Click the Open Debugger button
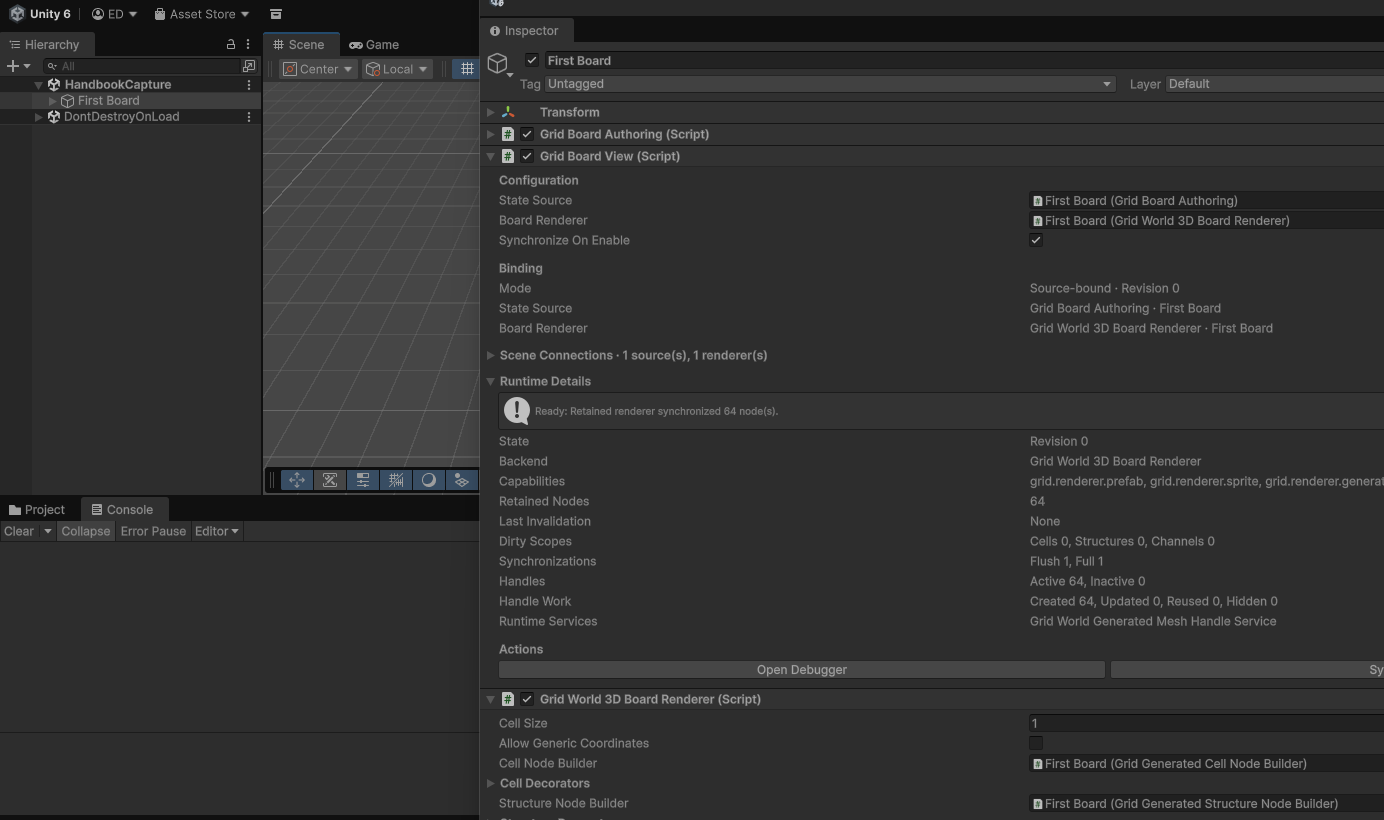The image size is (1384, 820). pyautogui.click(x=802, y=670)
